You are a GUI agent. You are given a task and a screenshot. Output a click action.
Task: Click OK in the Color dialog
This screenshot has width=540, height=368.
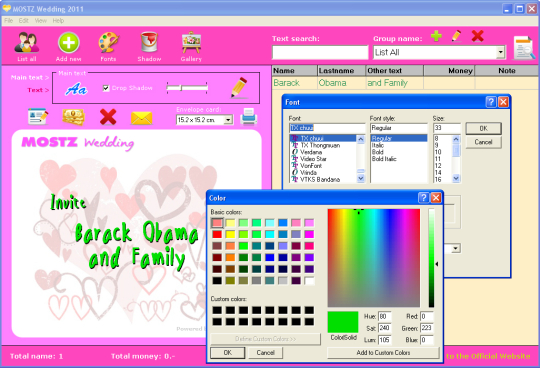(x=228, y=353)
